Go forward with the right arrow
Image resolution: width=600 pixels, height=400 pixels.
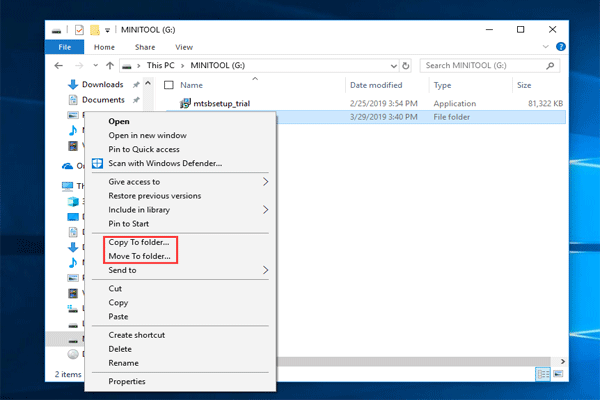pos(79,65)
